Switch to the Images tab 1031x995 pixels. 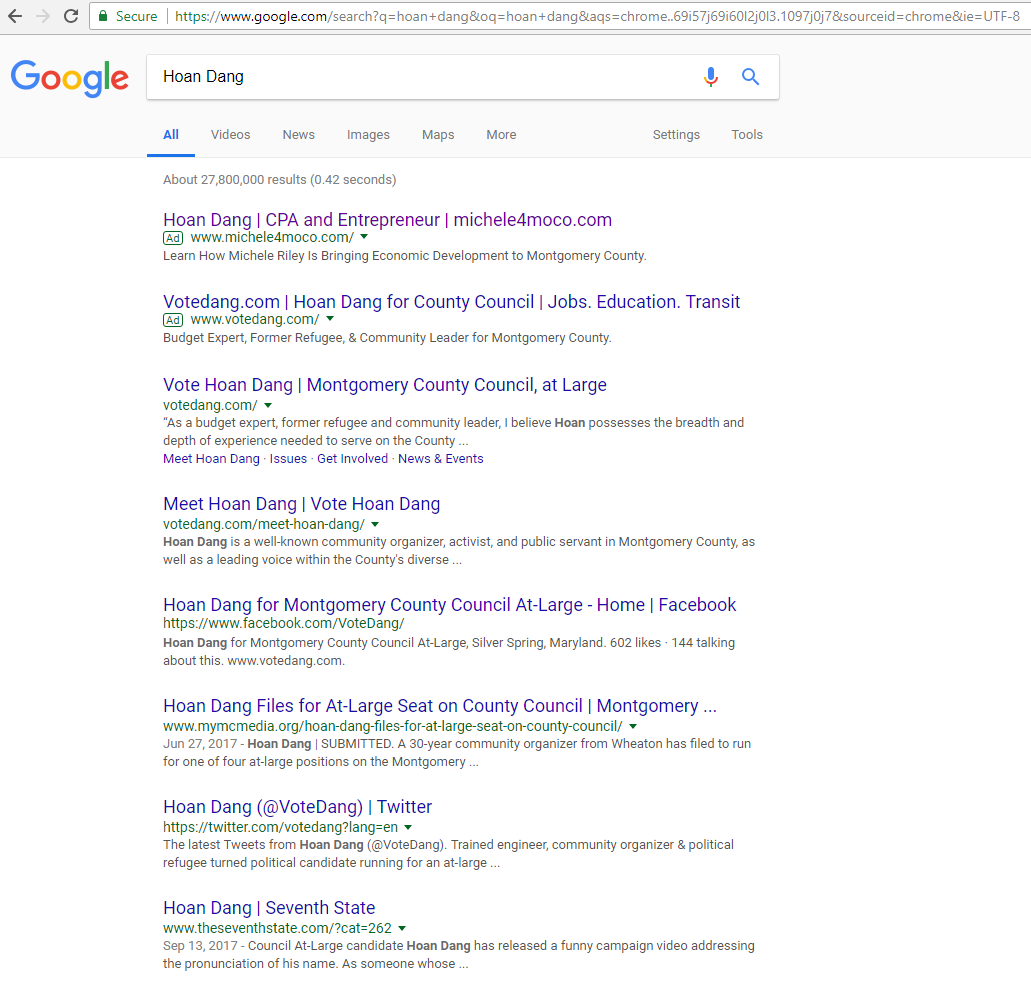(368, 135)
